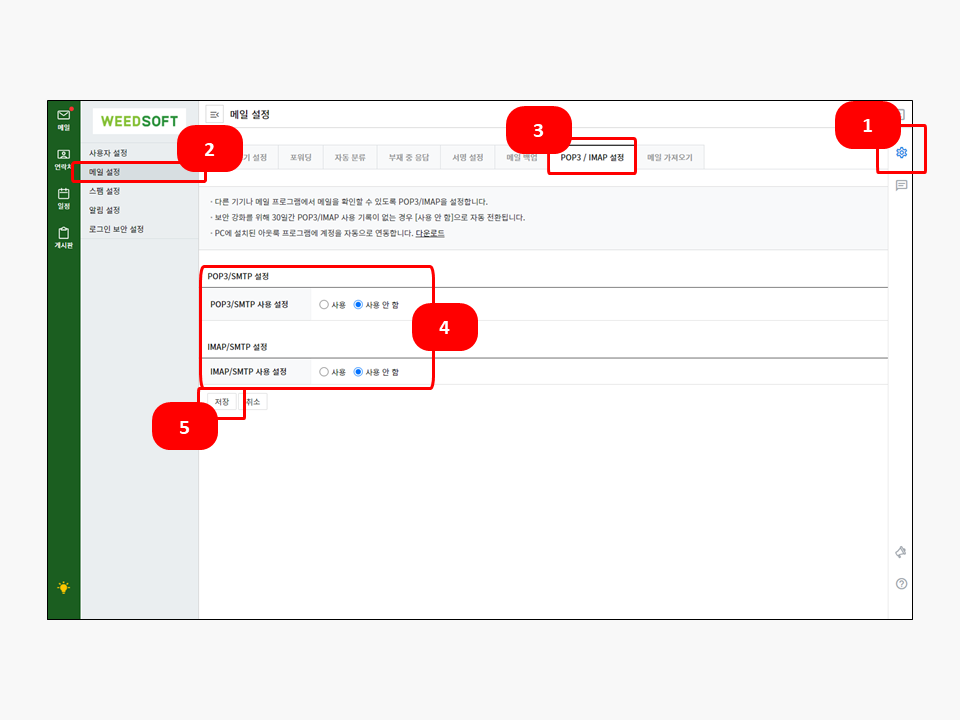The width and height of the screenshot is (960, 720).
Task: Switch to the 메일 가져오기 tab
Action: click(x=670, y=158)
